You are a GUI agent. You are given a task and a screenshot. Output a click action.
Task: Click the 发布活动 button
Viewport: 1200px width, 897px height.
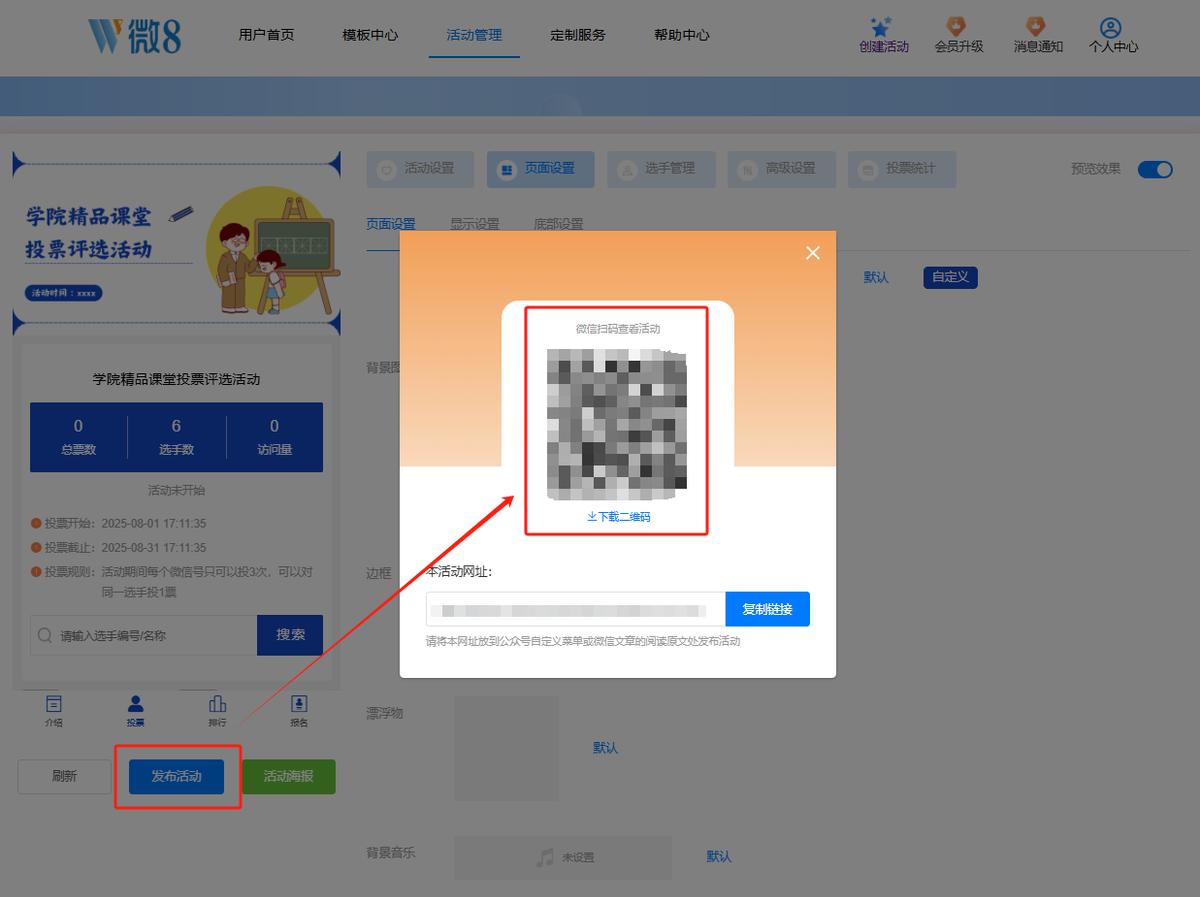pyautogui.click(x=176, y=776)
